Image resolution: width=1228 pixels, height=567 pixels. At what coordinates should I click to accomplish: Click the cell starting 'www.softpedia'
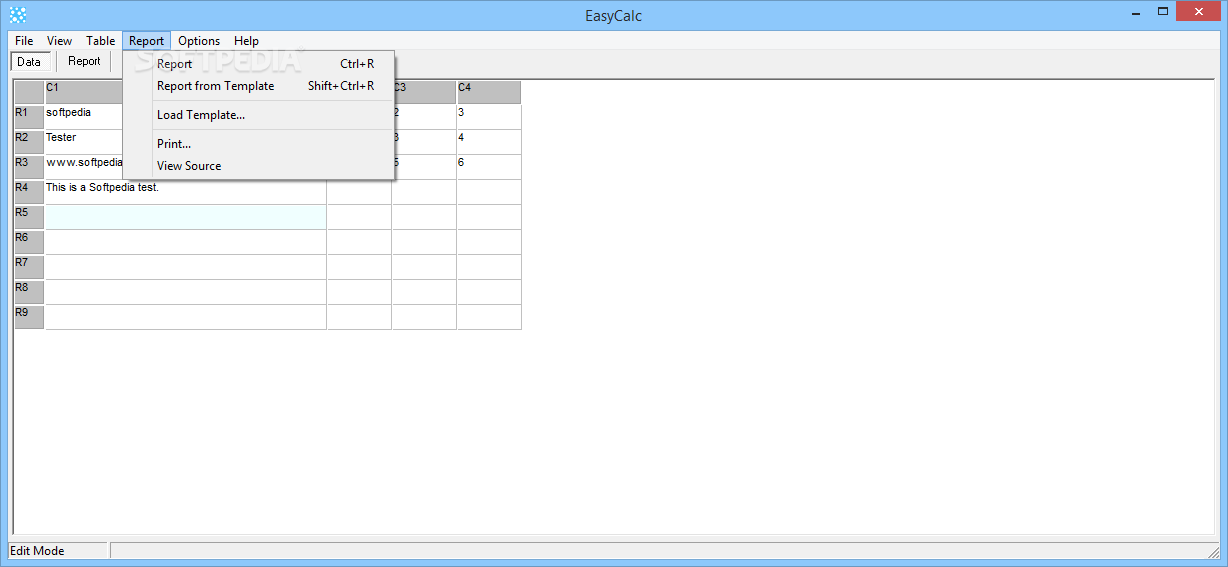point(84,167)
